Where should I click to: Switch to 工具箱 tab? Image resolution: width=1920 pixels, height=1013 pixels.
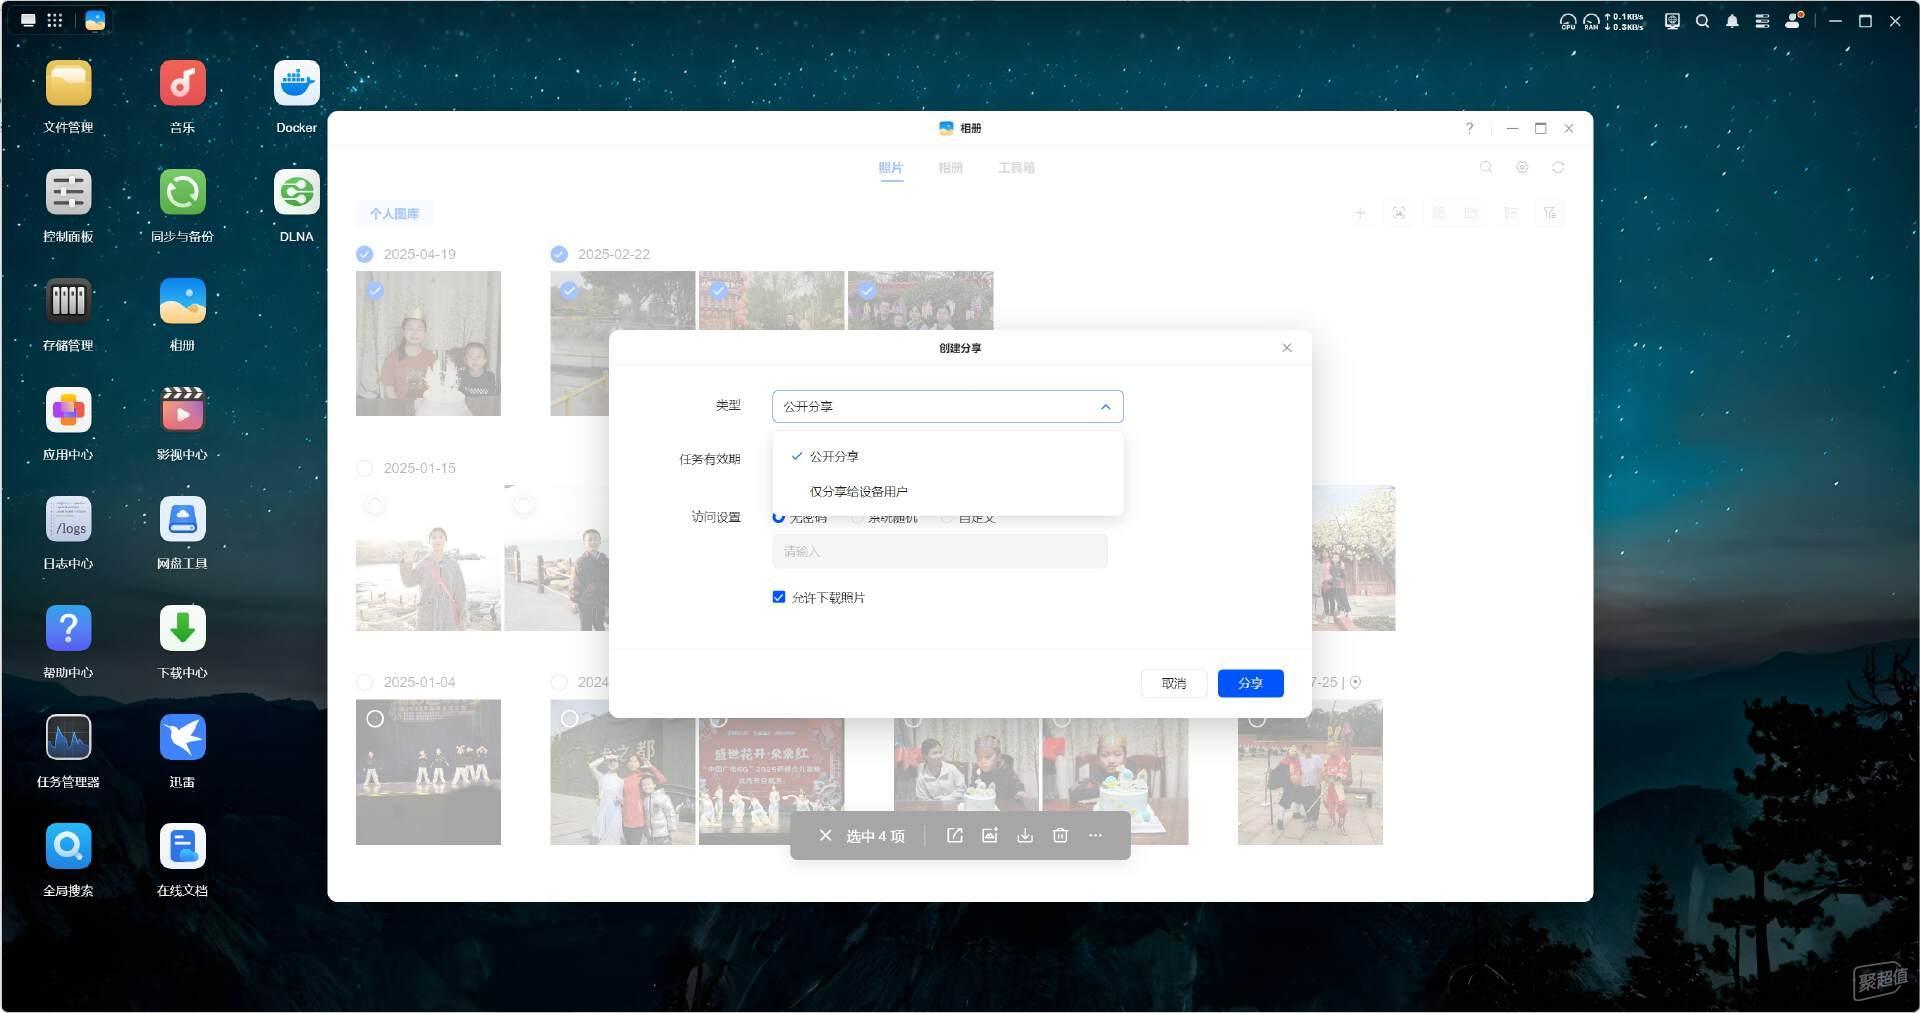pyautogui.click(x=1016, y=168)
